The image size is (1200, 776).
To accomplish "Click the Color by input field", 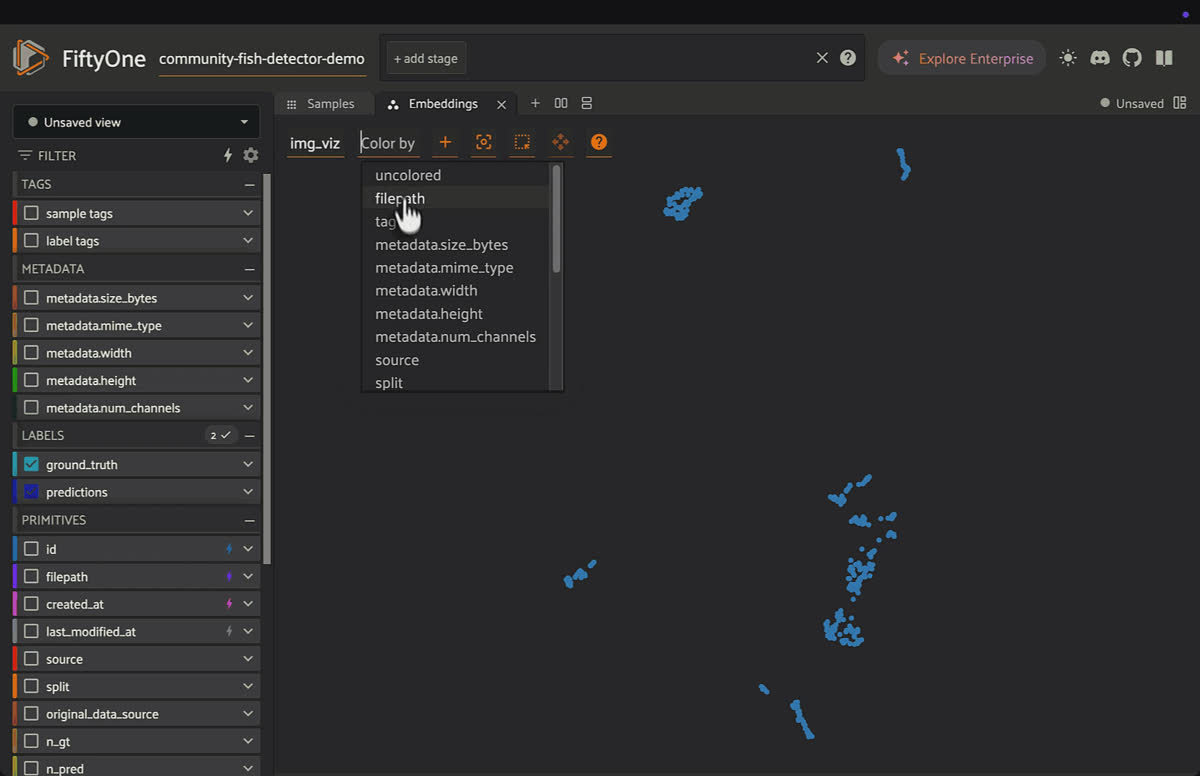I will (389, 143).
